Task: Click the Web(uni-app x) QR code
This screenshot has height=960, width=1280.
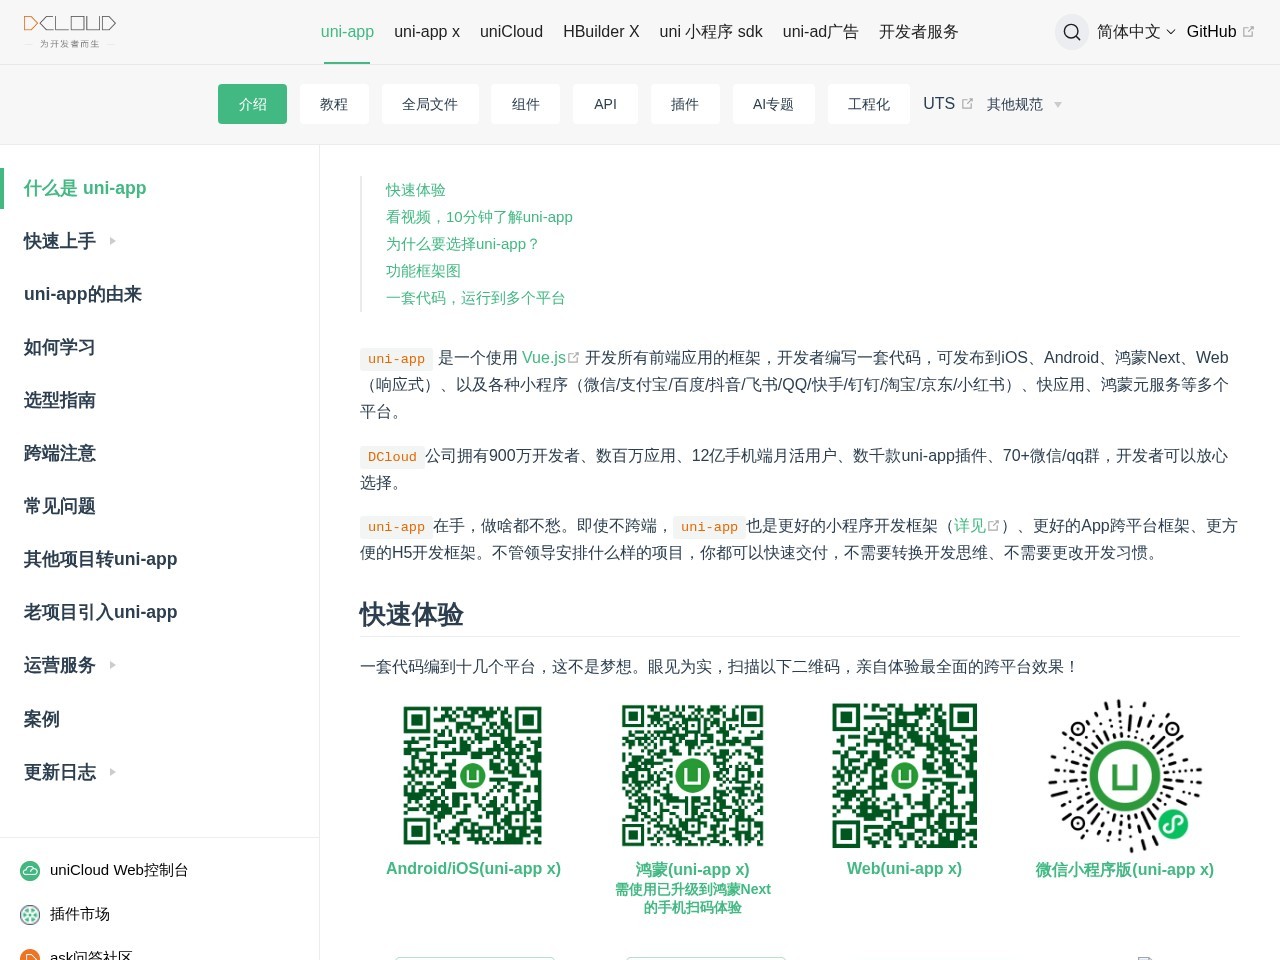Action: pyautogui.click(x=905, y=776)
